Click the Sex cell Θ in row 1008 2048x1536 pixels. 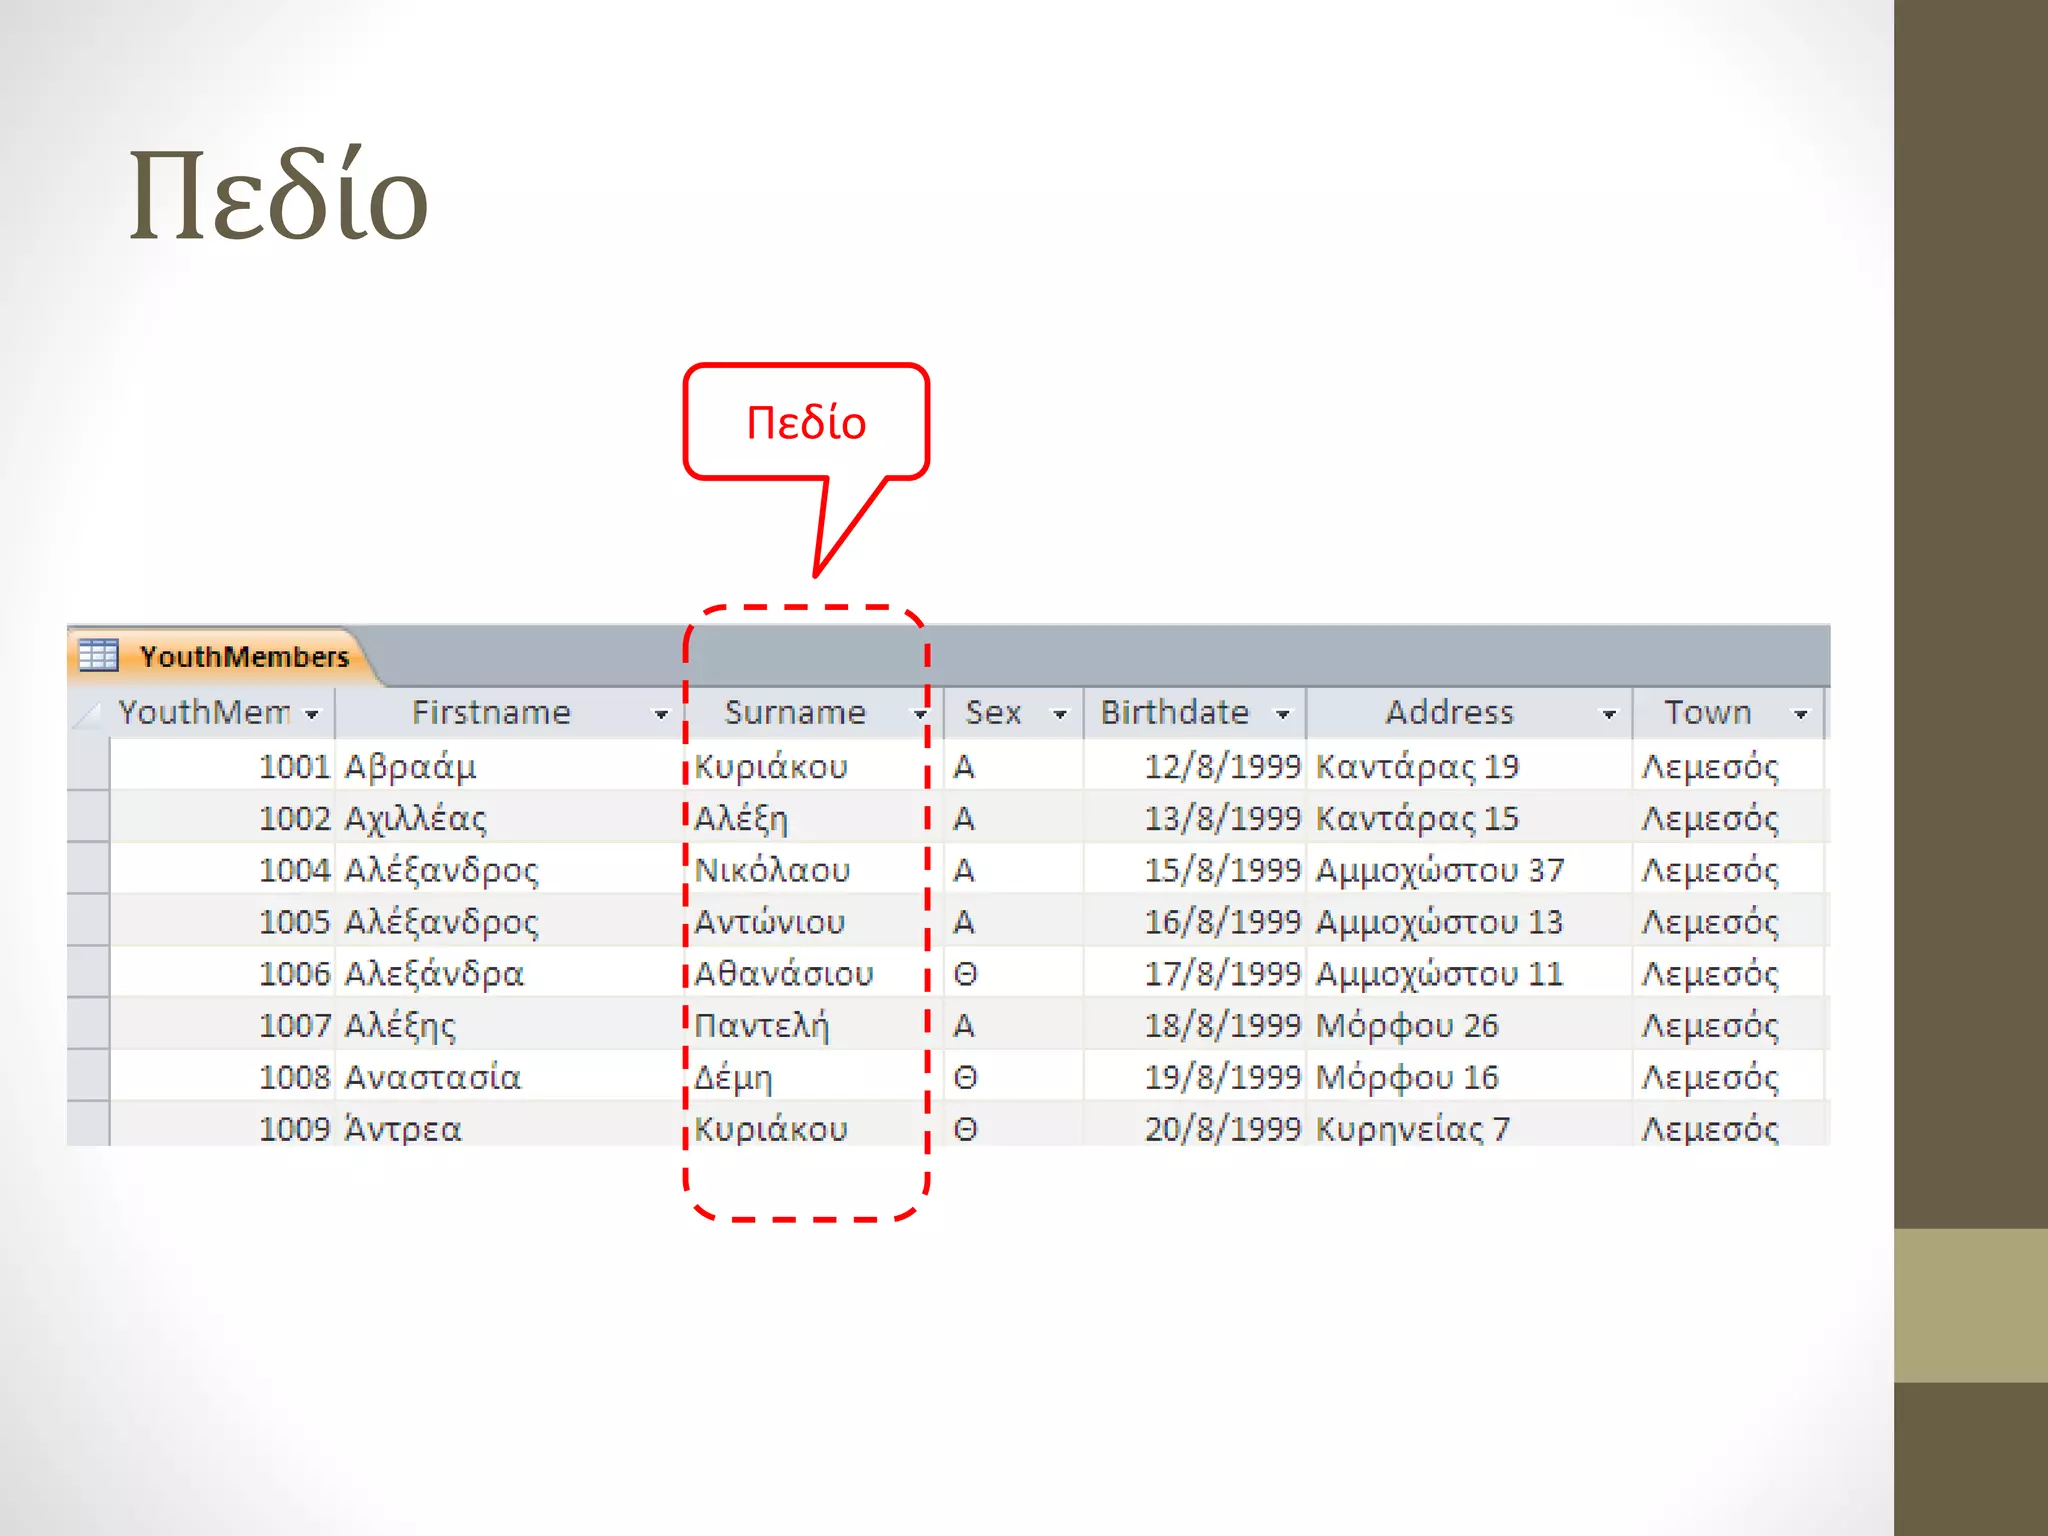pos(965,1077)
